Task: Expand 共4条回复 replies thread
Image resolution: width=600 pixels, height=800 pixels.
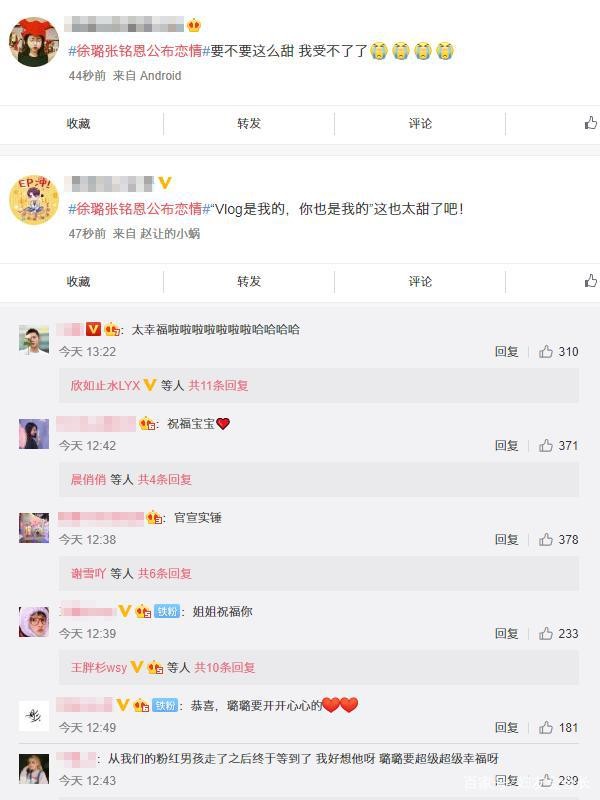Action: [165, 479]
